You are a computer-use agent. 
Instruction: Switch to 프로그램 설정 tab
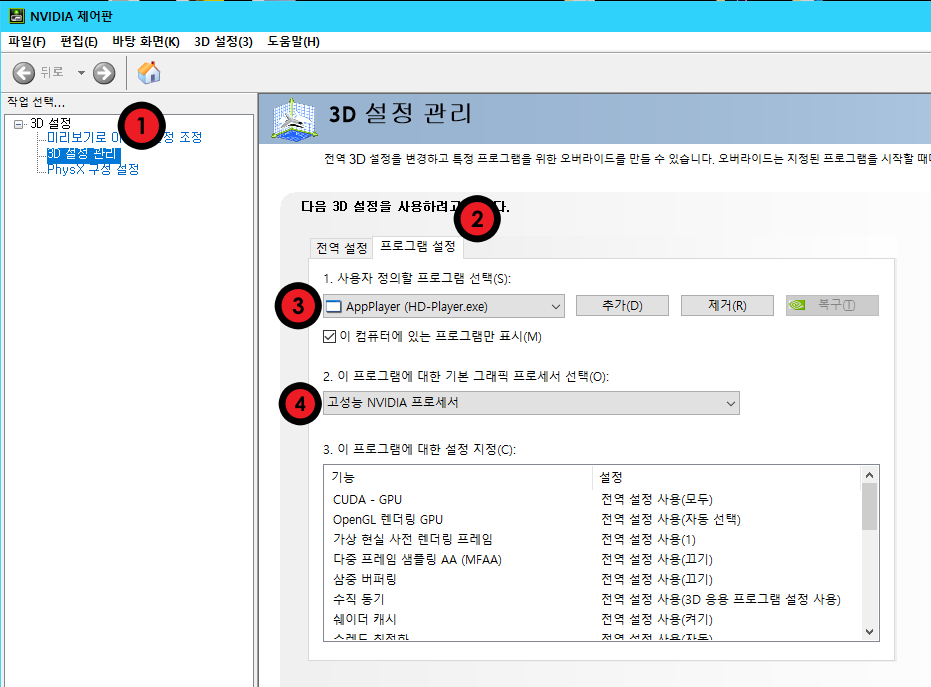click(x=418, y=246)
